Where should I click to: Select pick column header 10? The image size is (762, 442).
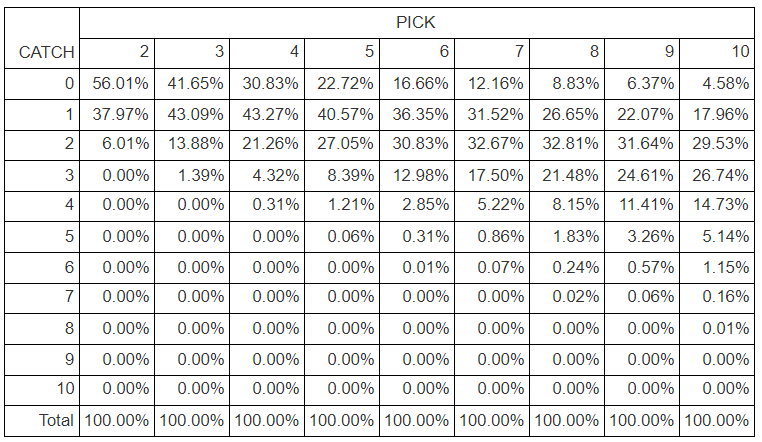[x=717, y=53]
